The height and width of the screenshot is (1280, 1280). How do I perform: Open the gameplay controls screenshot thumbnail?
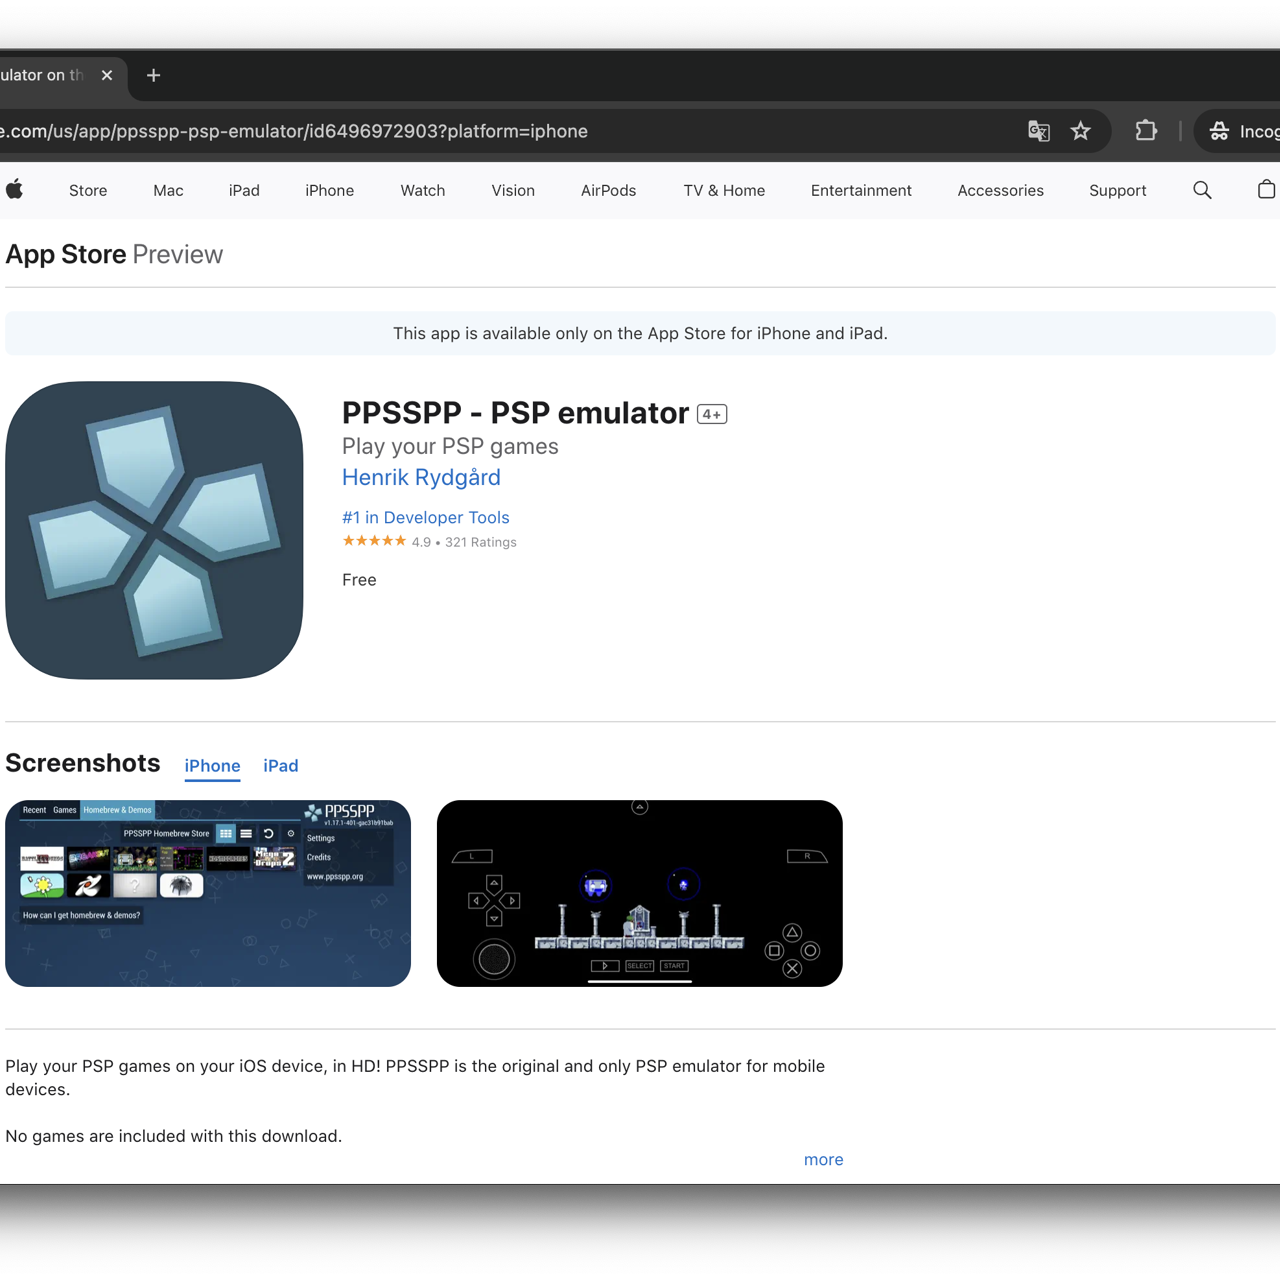click(640, 893)
